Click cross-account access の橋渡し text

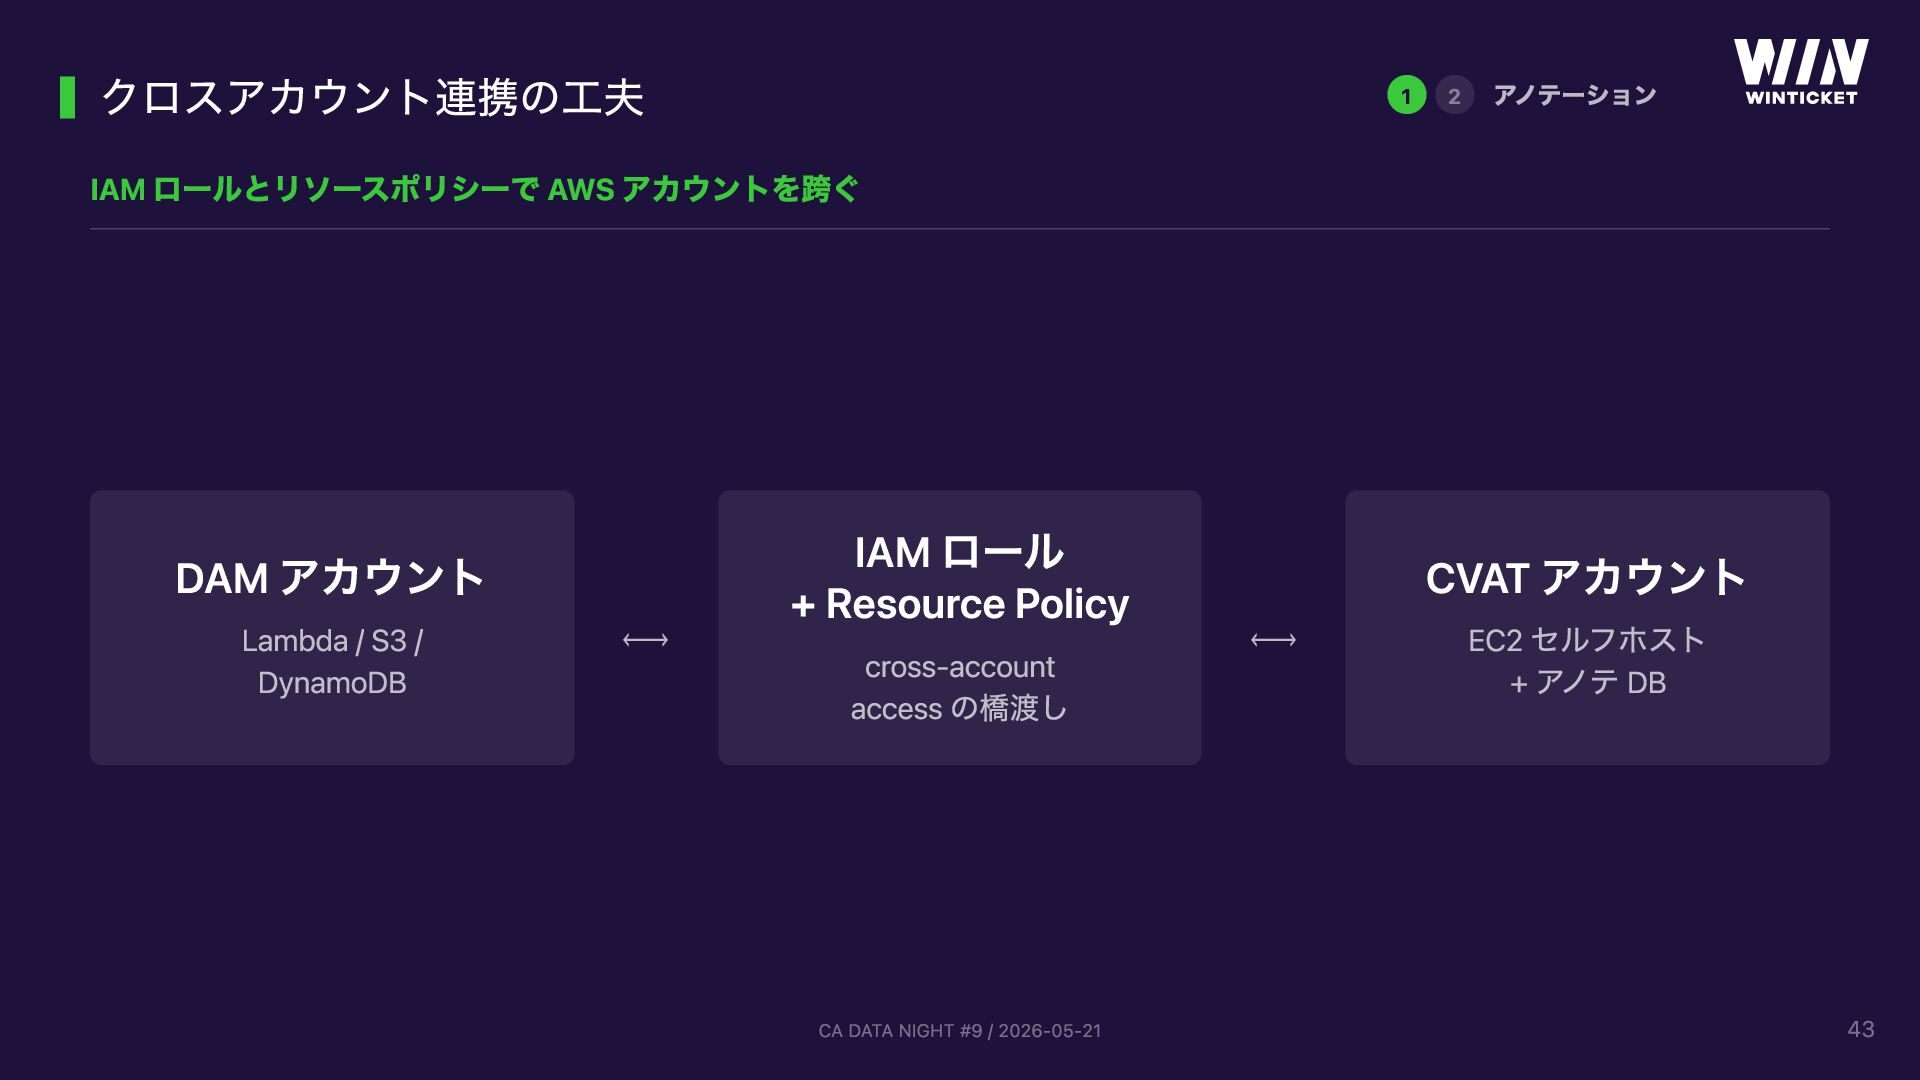click(960, 688)
